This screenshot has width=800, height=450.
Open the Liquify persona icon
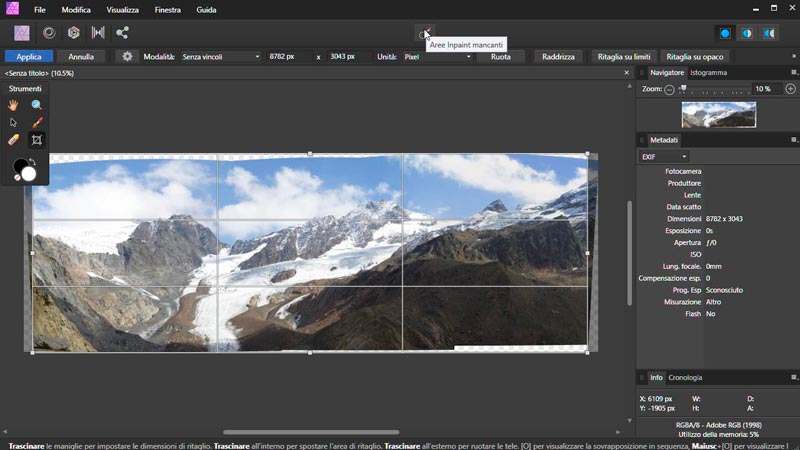49,33
